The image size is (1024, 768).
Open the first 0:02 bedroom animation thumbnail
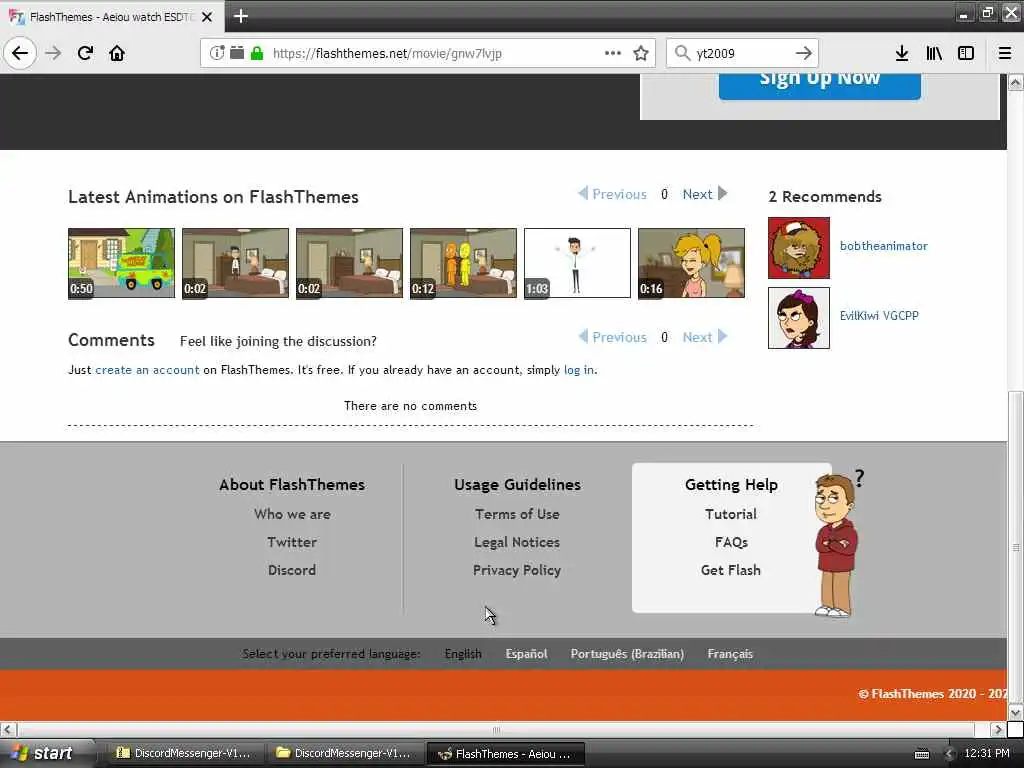pyautogui.click(x=235, y=263)
